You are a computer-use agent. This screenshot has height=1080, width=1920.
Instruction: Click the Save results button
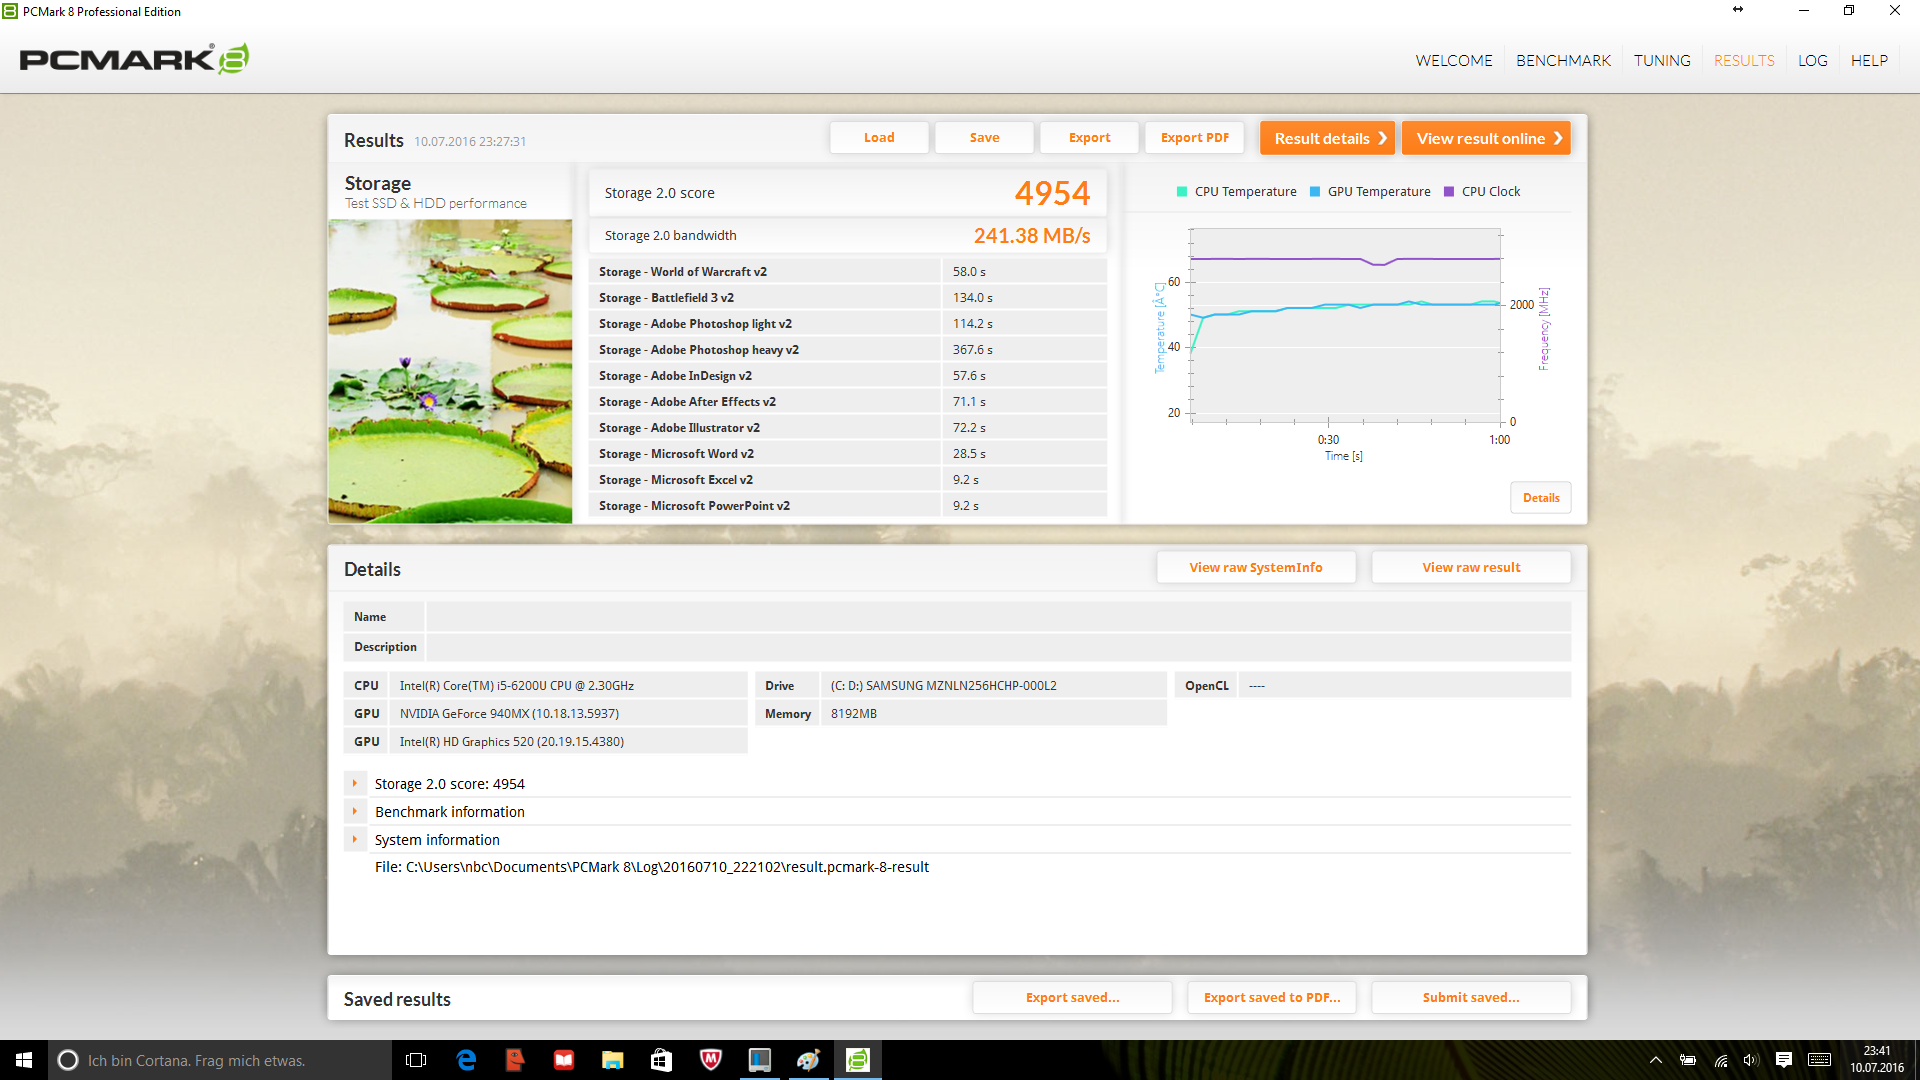point(984,138)
